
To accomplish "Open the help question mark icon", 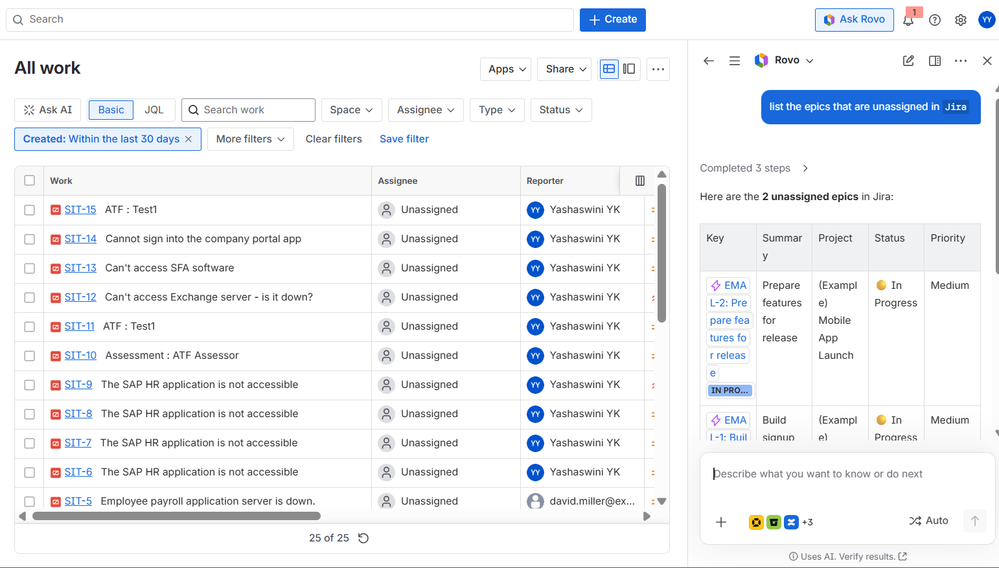I will (935, 20).
